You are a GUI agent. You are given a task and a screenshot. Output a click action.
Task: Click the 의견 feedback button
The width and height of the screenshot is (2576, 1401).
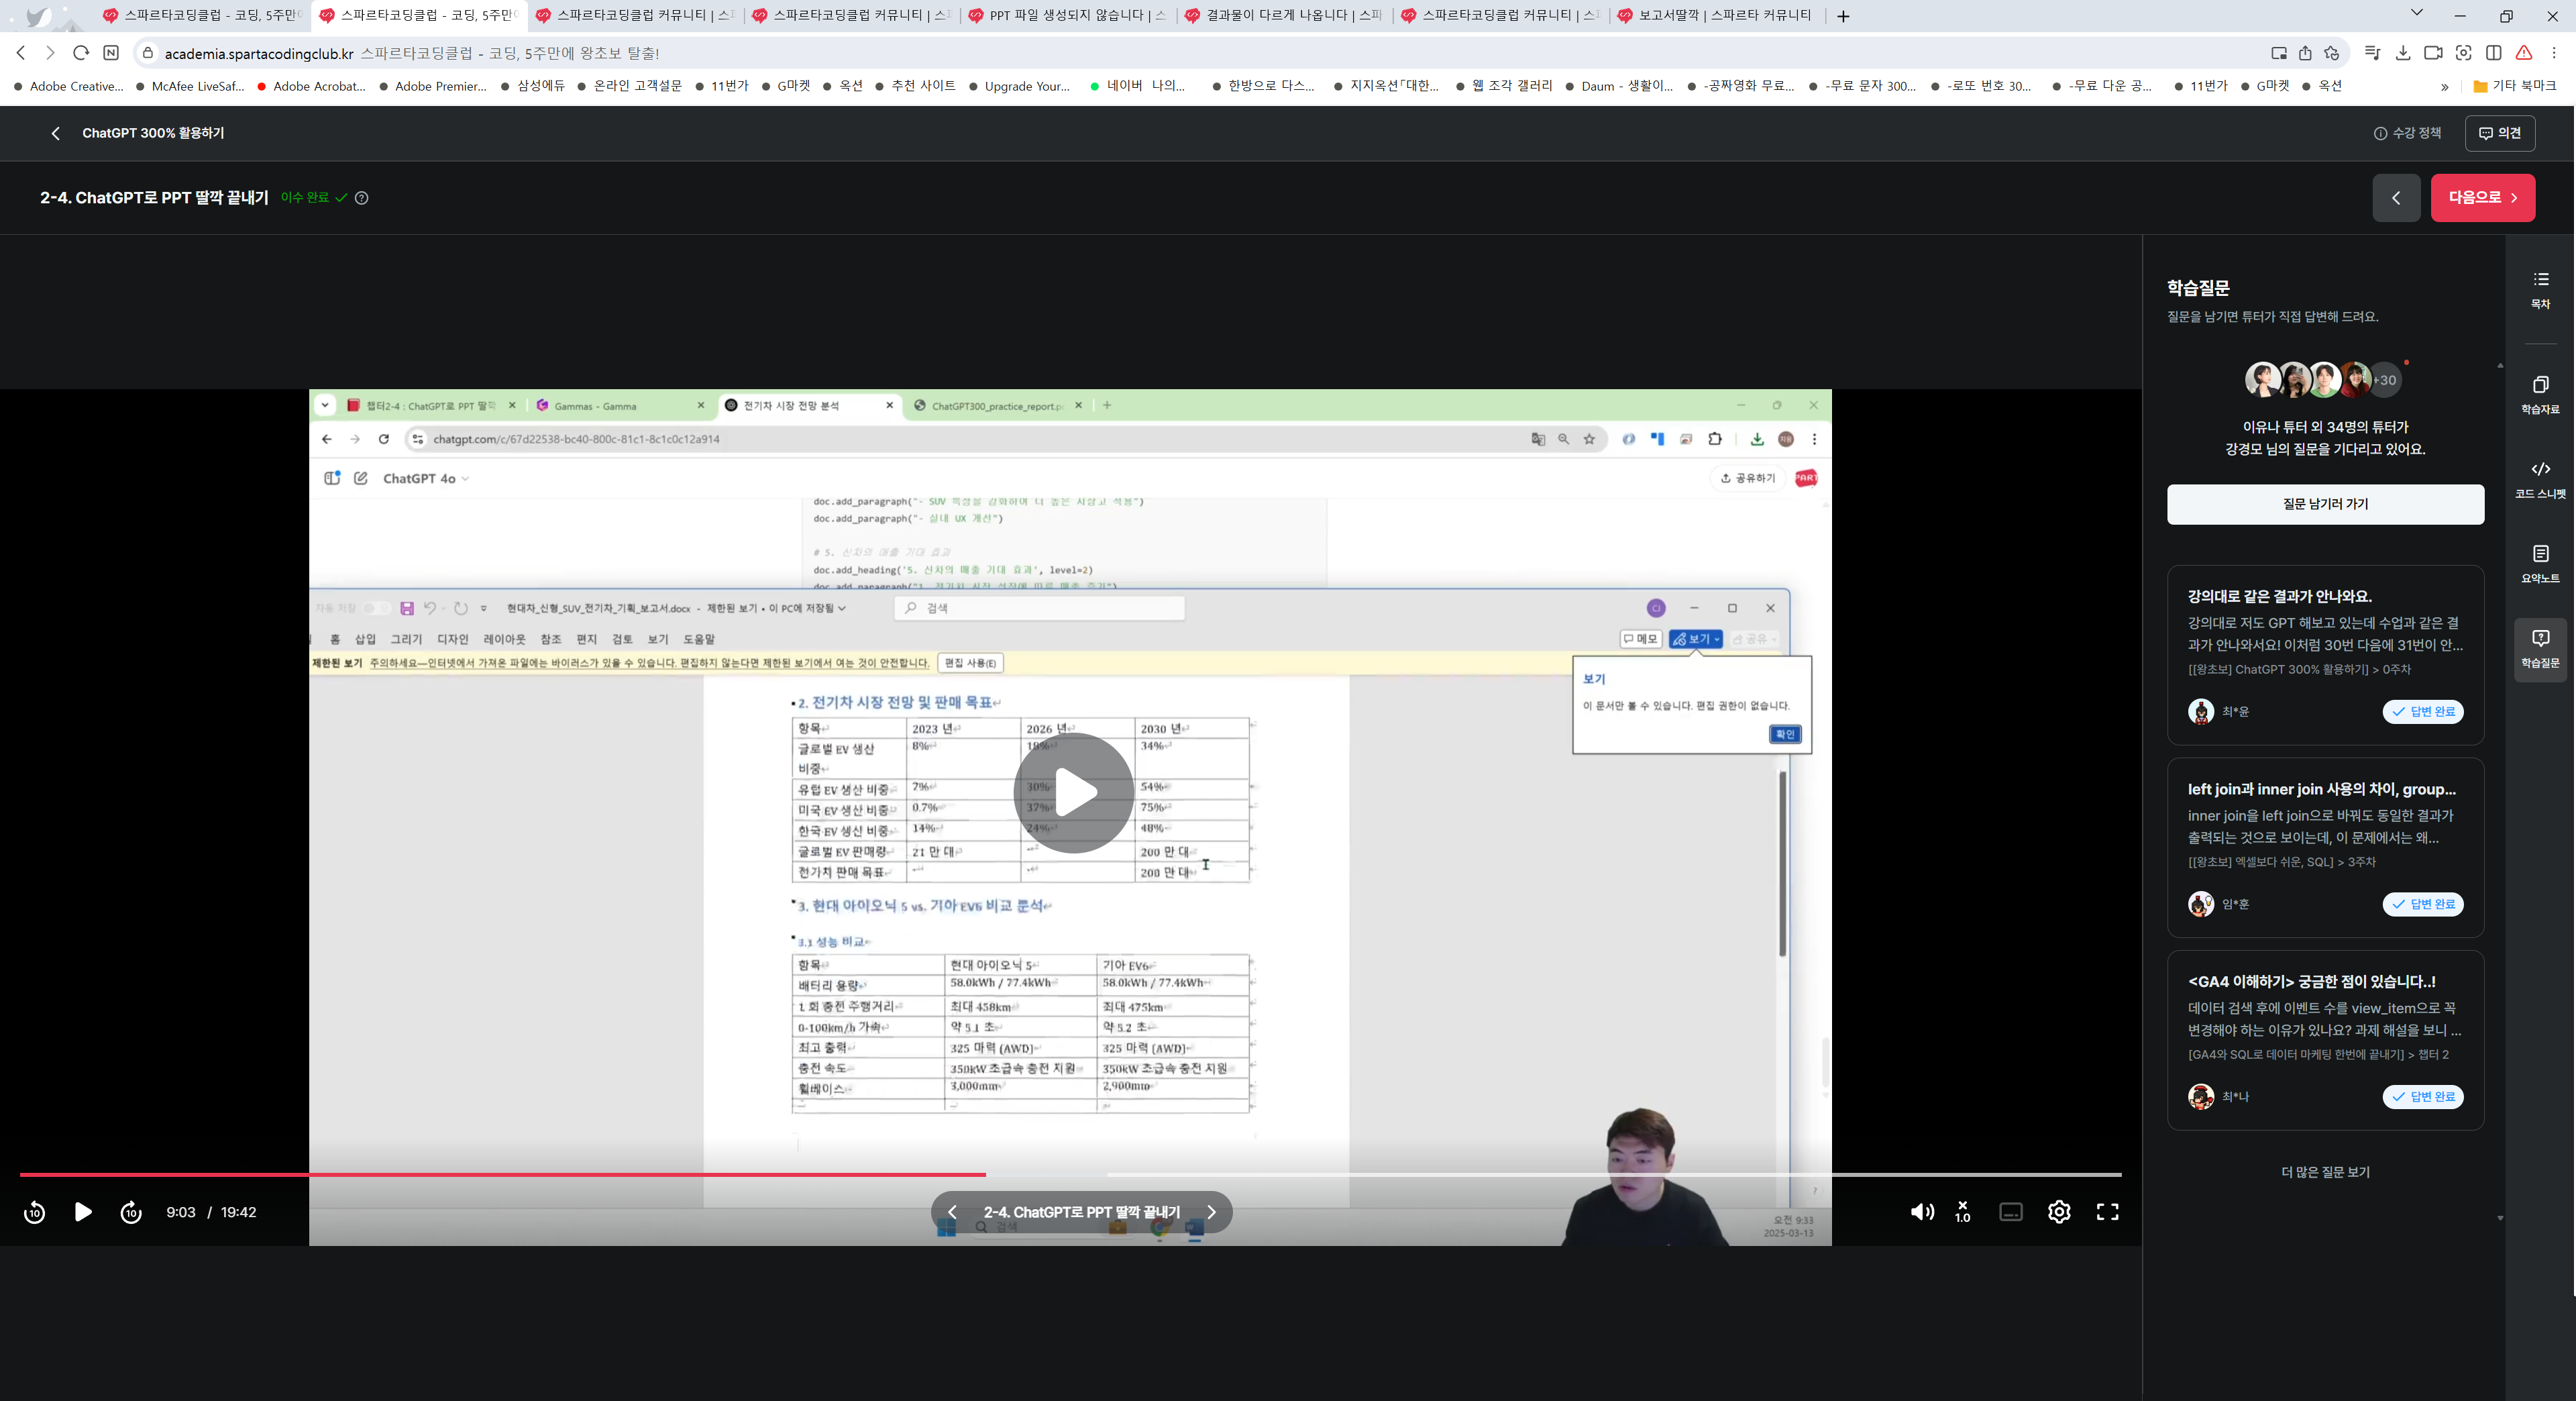click(2500, 133)
